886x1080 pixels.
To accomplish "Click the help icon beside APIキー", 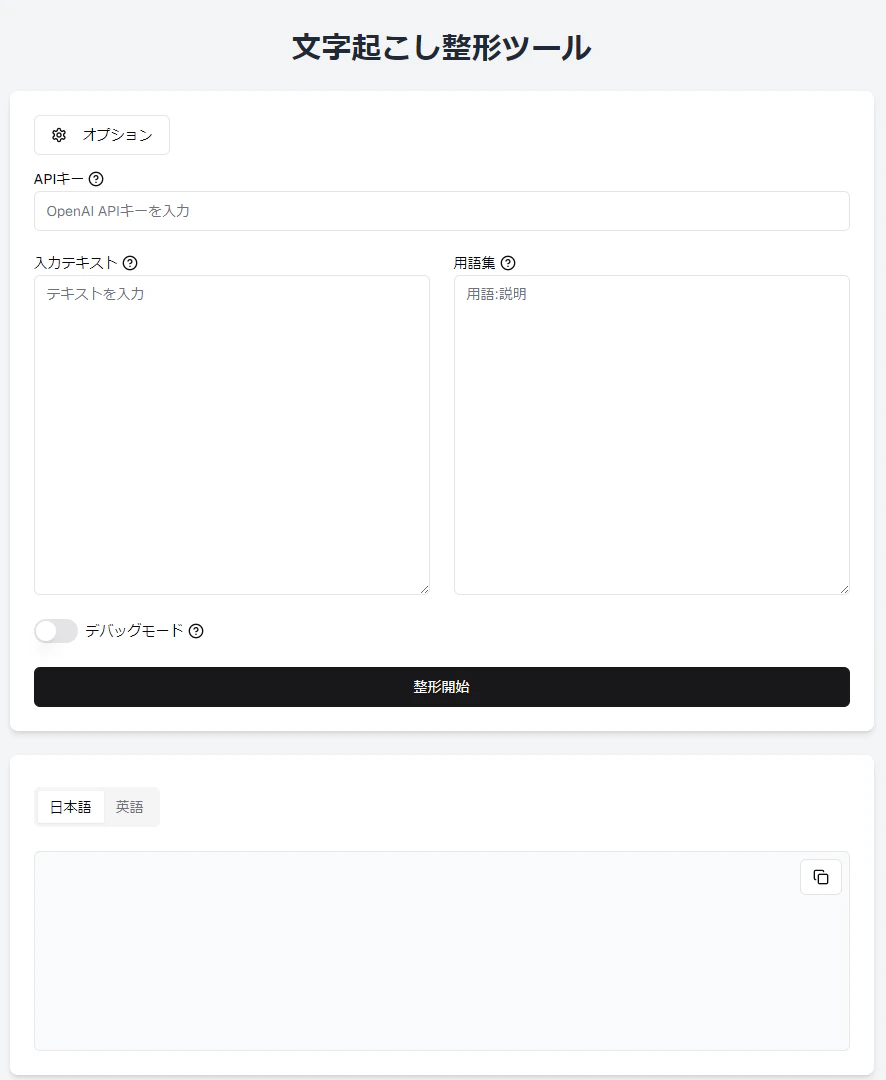I will (96, 179).
